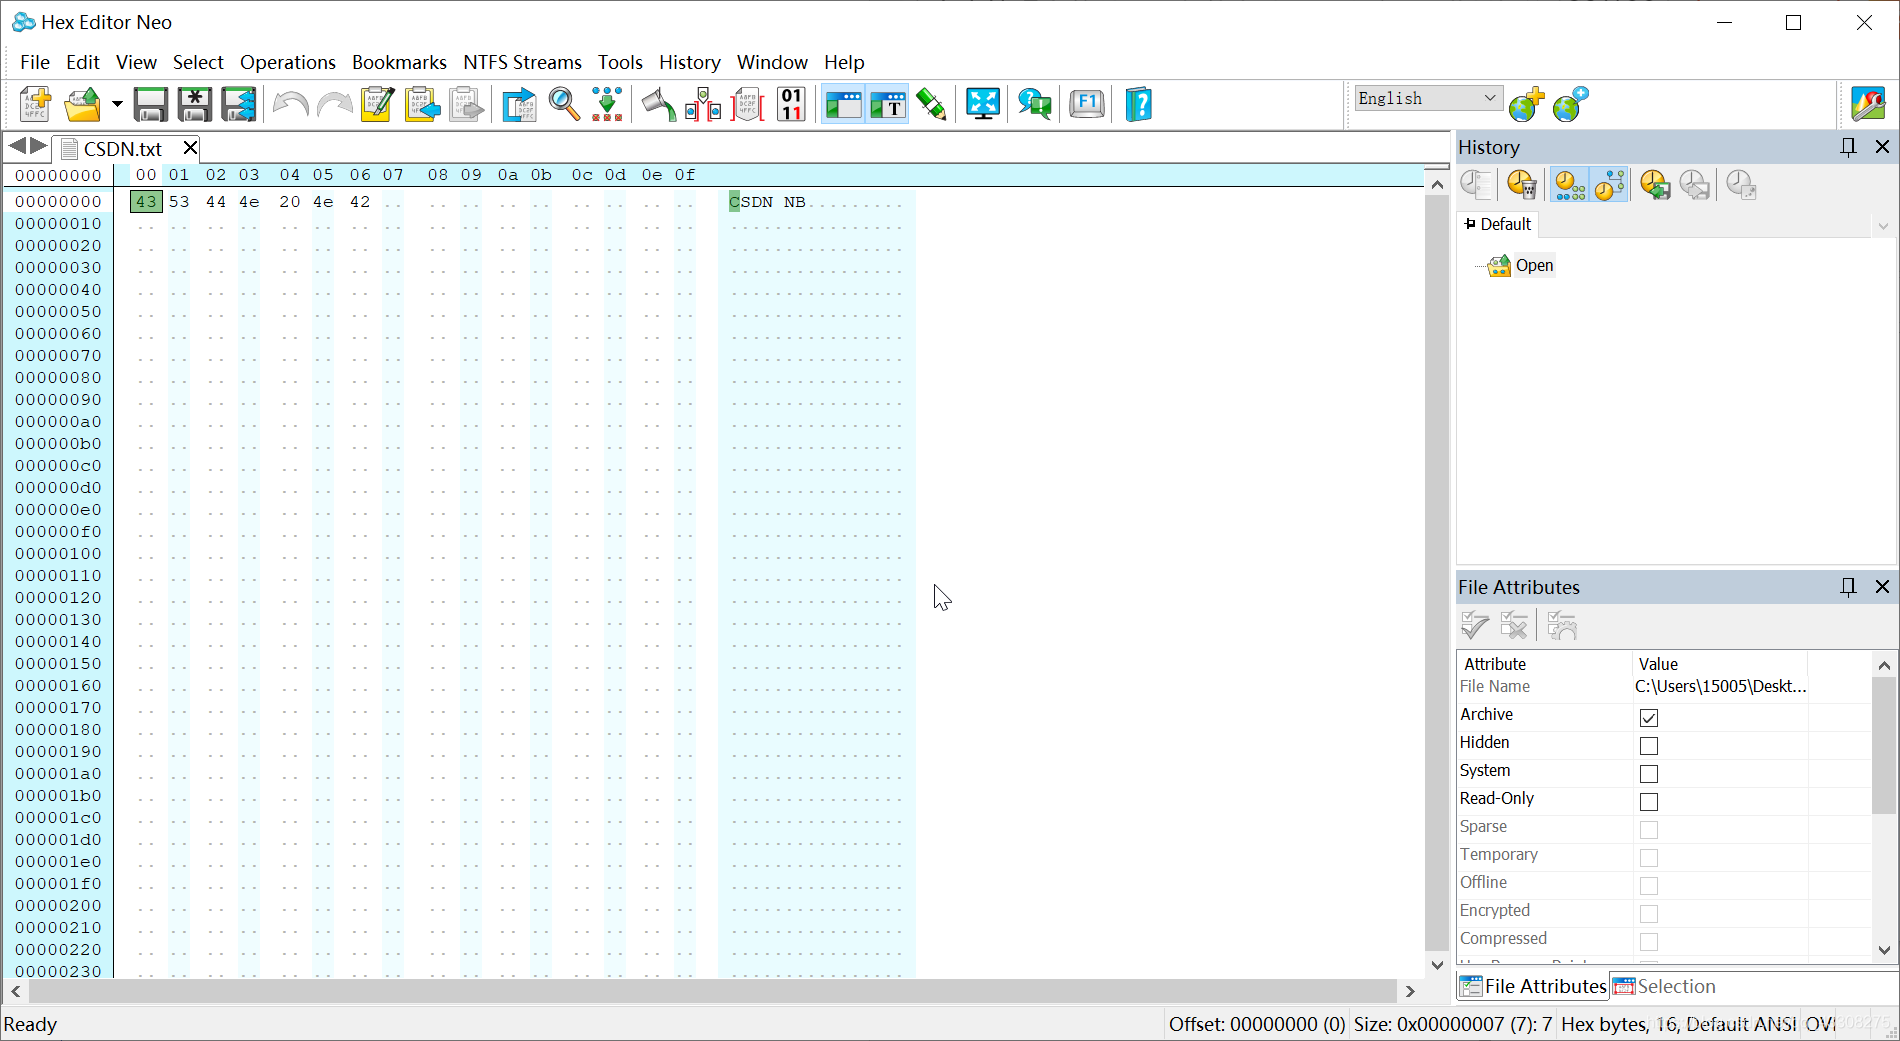
Task: Close the File Attributes panel
Action: pos(1882,587)
